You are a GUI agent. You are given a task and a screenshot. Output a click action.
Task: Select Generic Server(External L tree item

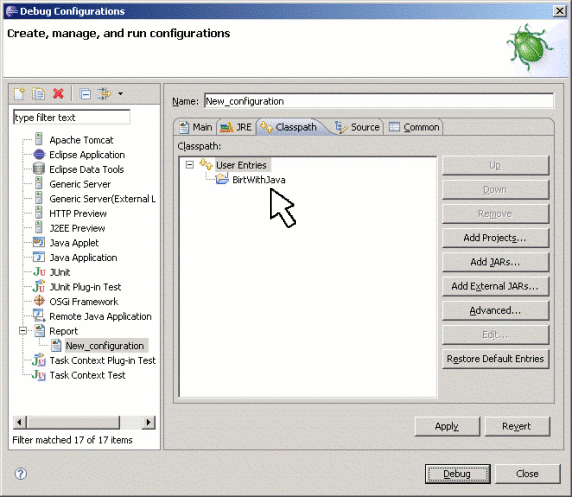[103, 199]
